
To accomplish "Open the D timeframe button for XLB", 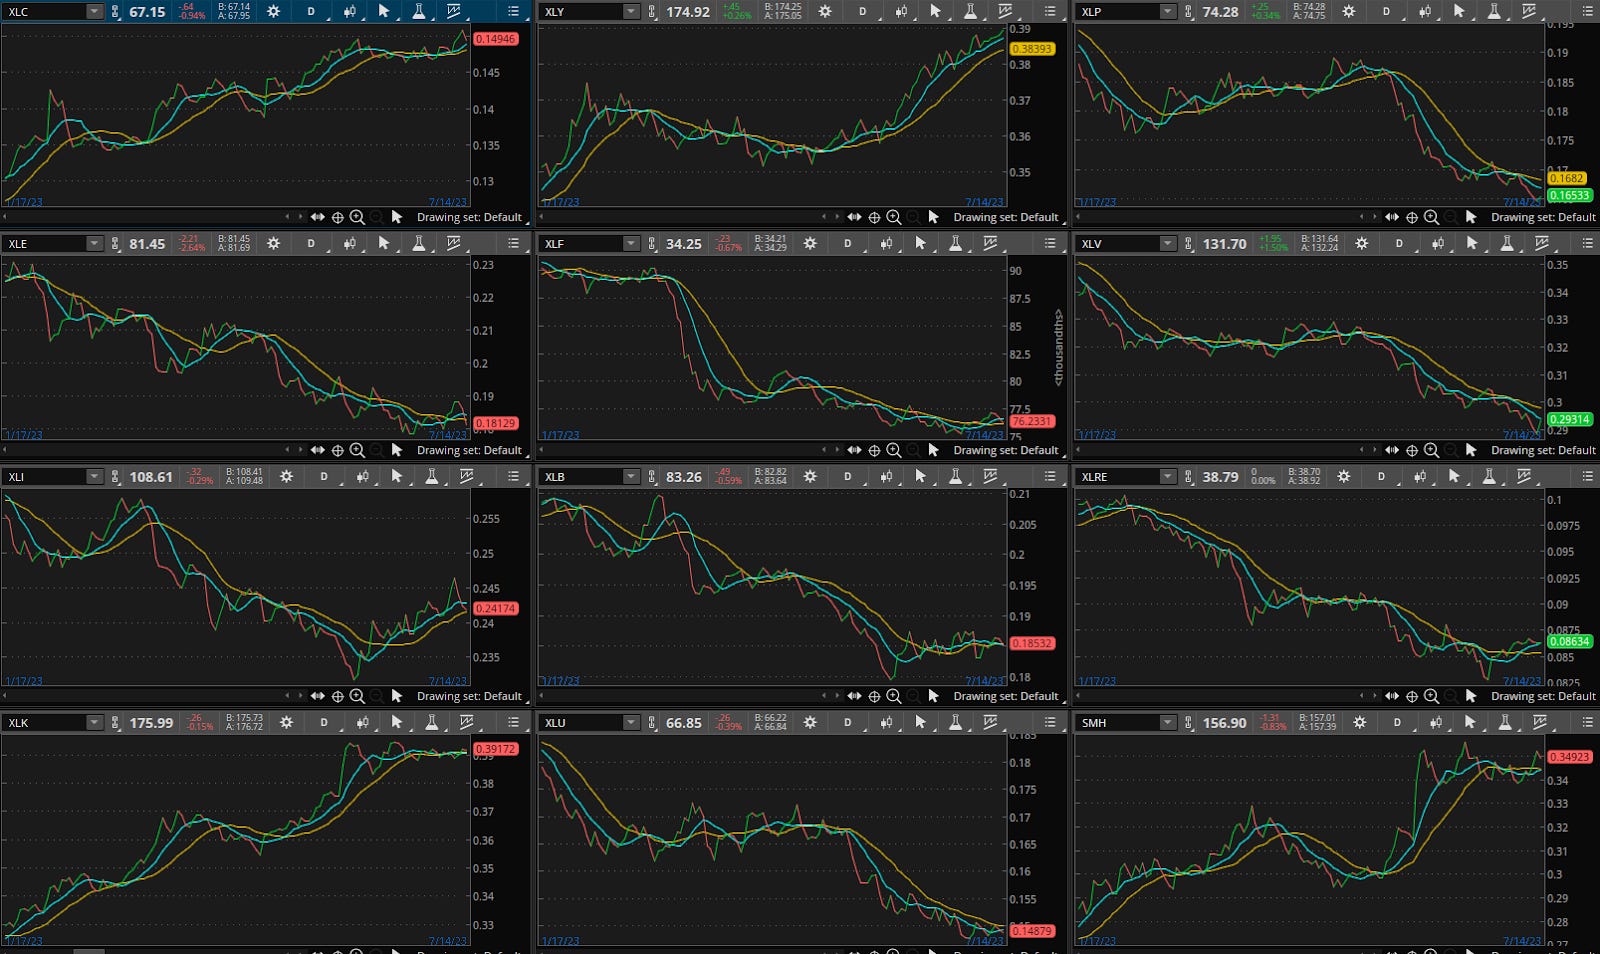I will [x=848, y=477].
